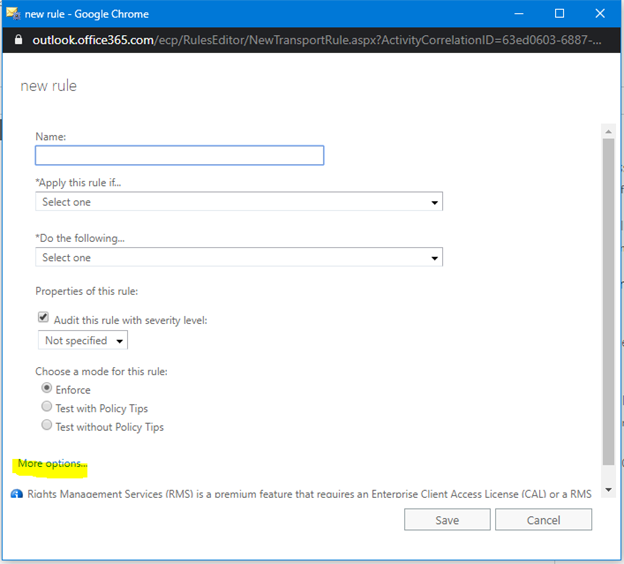Expand the Not specified severity dropdown
Viewport: 624px width, 564px height.
[x=83, y=340]
